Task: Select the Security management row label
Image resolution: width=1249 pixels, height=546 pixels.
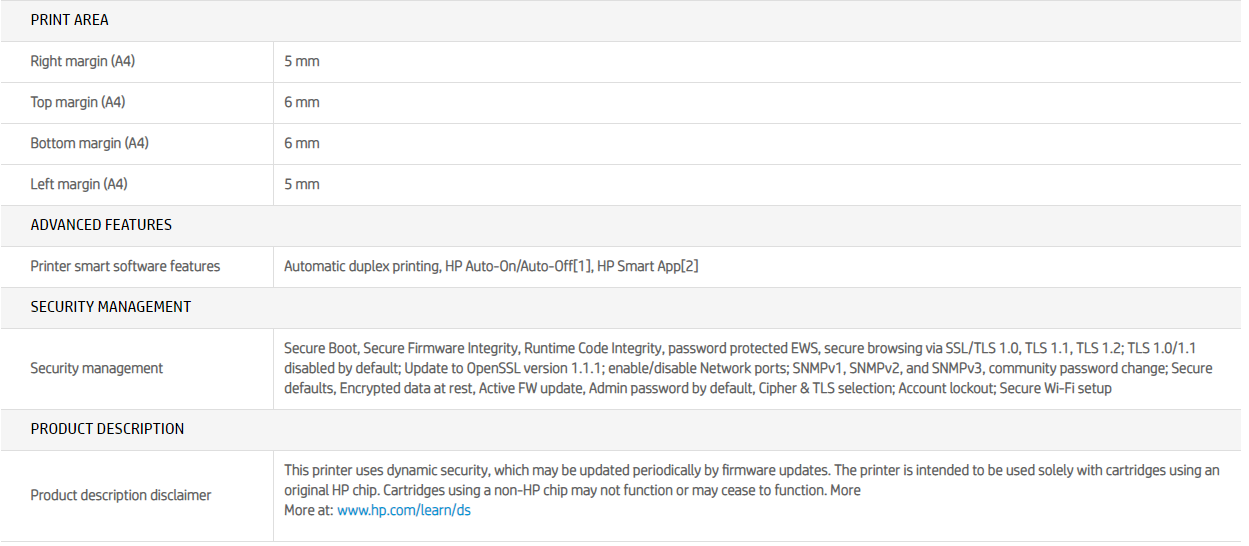Action: (x=97, y=368)
